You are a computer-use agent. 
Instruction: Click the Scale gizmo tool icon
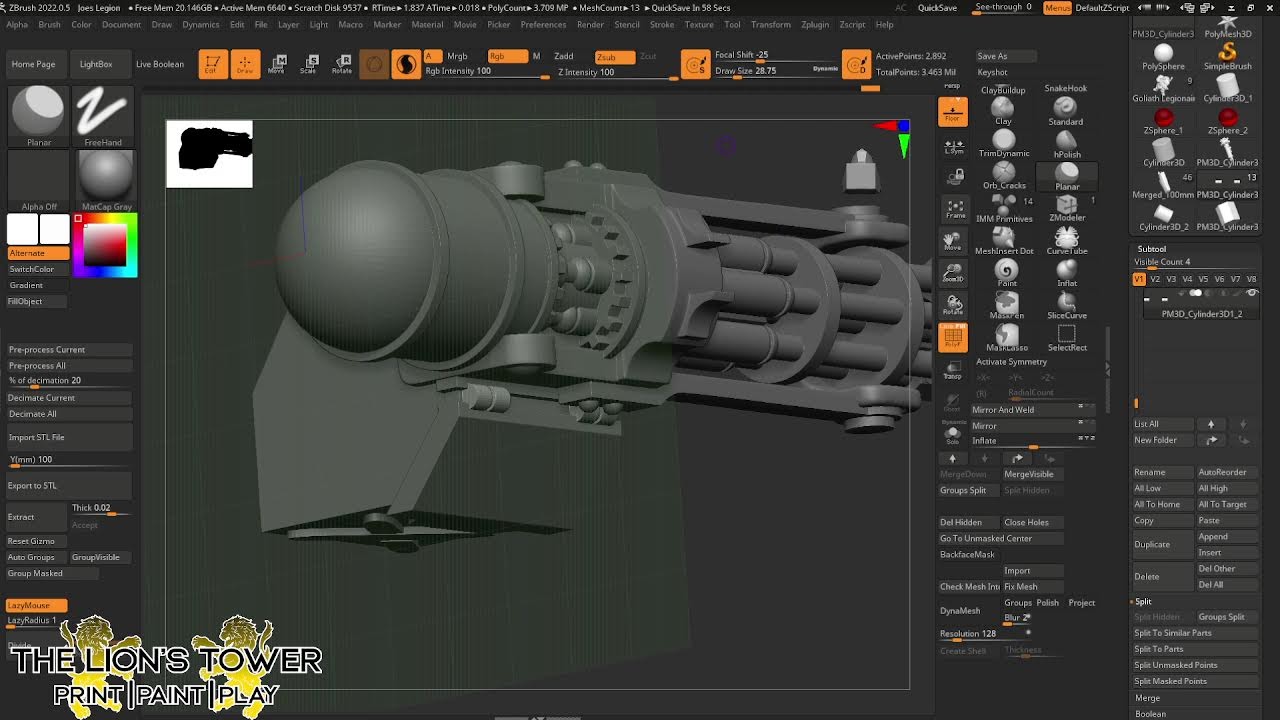pyautogui.click(x=311, y=64)
